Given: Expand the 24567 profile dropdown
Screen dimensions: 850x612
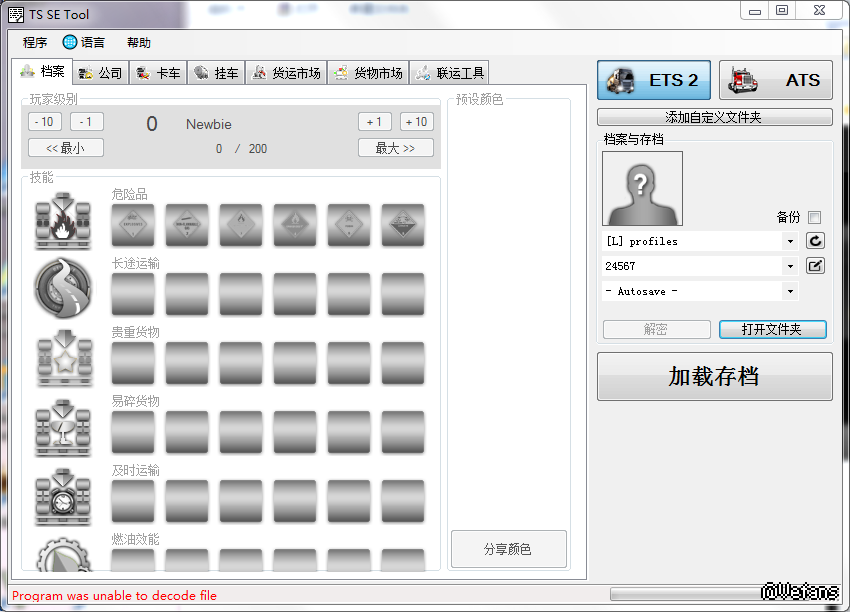Looking at the screenshot, I should [790, 266].
